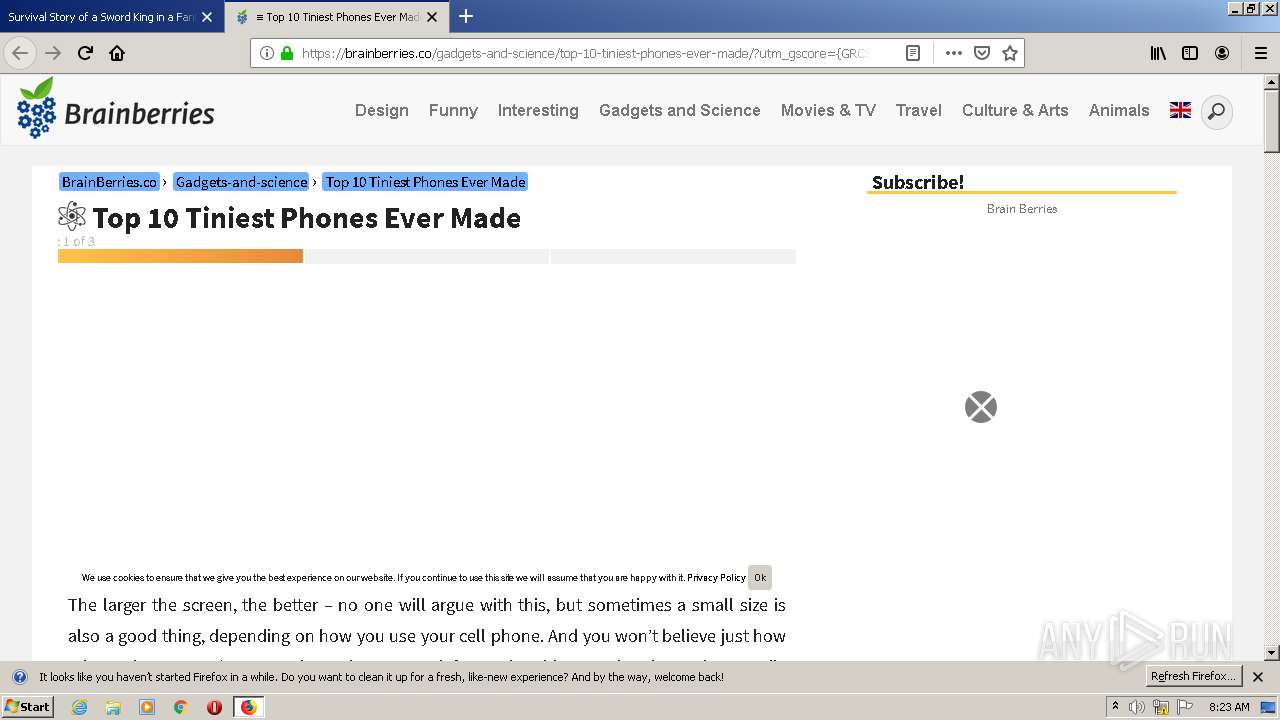The width and height of the screenshot is (1280, 720).
Task: Dismiss the Firefox refresh notification bar
Action: point(1258,677)
